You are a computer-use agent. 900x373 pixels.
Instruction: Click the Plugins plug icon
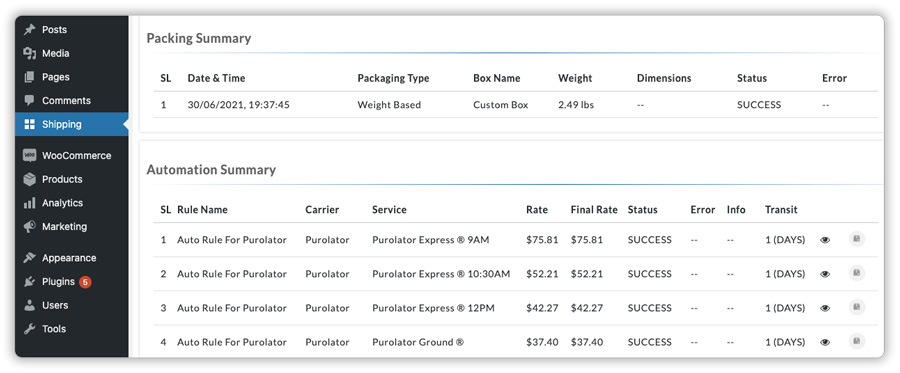click(29, 281)
